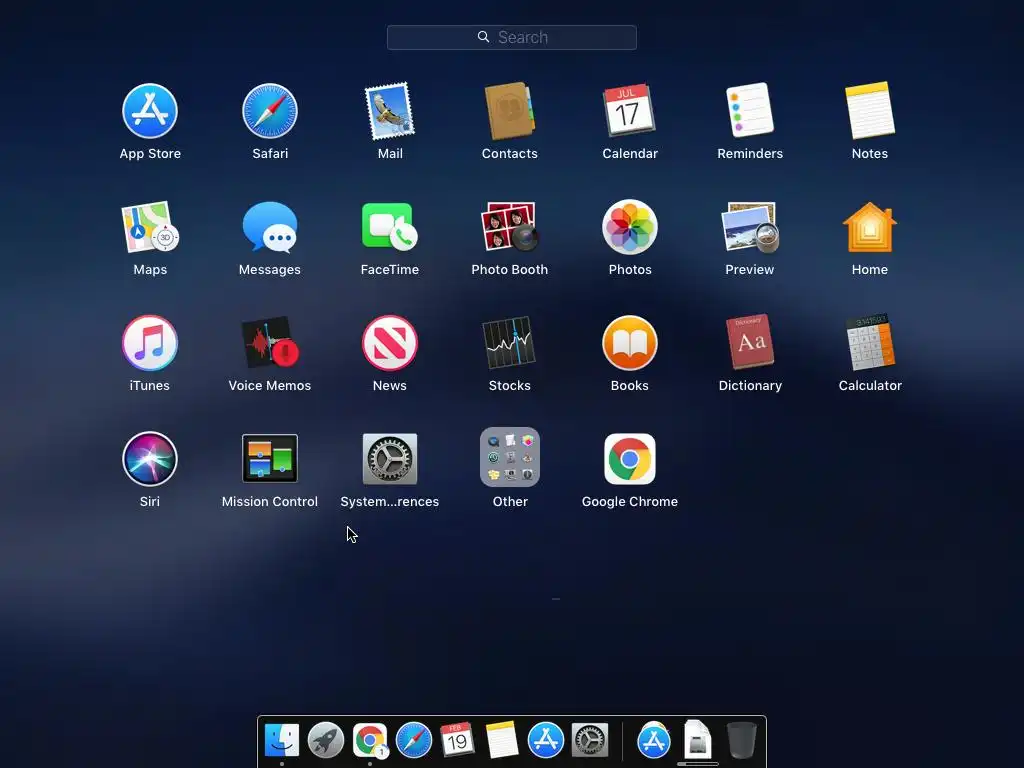Open the Preview app
Viewport: 1024px width, 768px height.
(750, 227)
